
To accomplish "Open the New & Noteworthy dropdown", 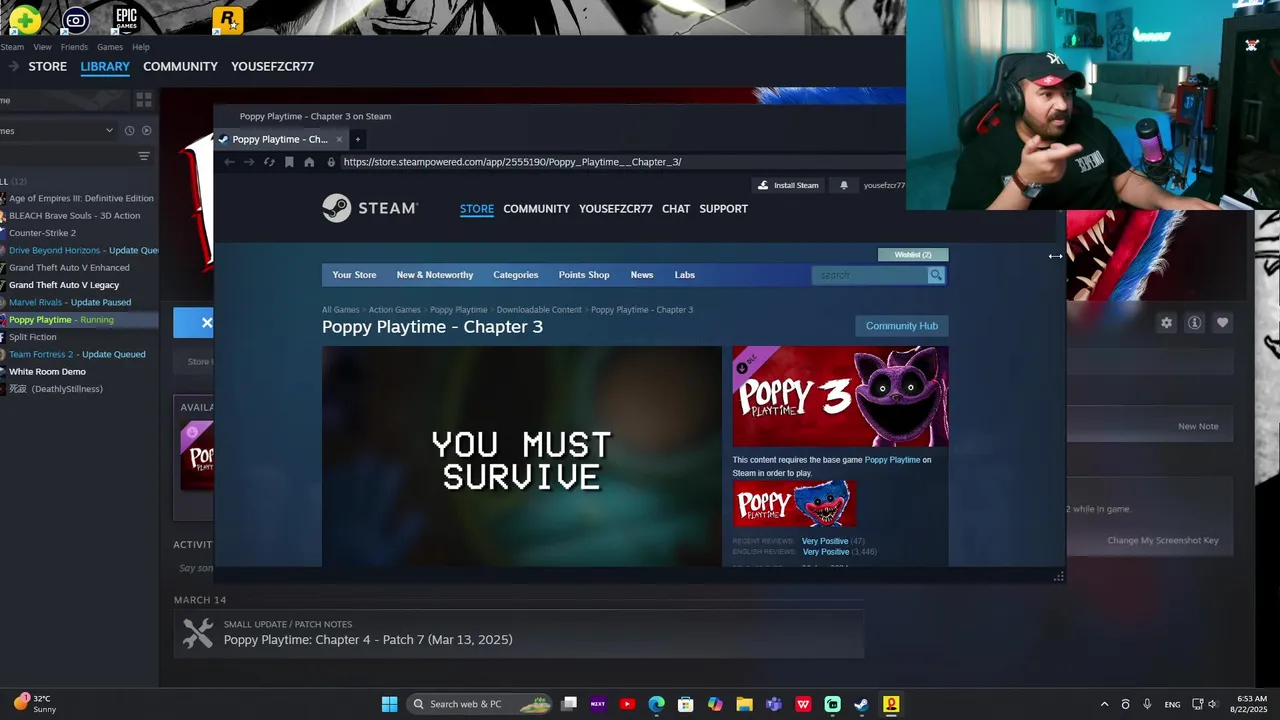I will (435, 275).
